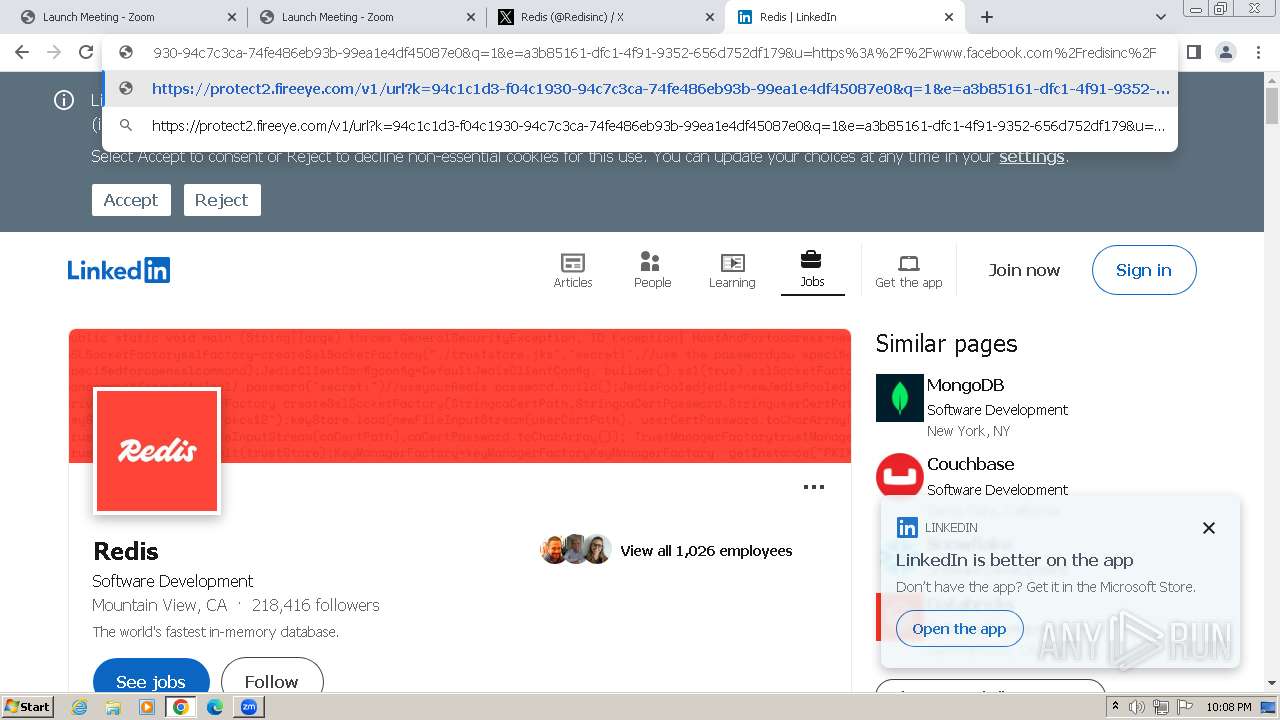
Task: Click the Join now link
Action: pos(1024,270)
